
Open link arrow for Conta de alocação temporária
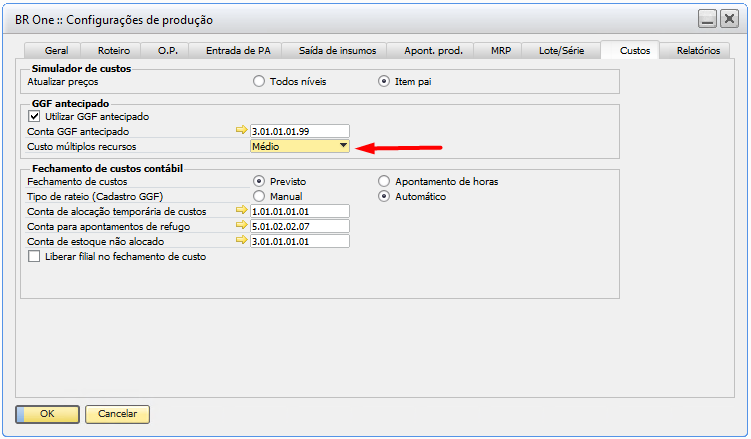pyautogui.click(x=241, y=210)
